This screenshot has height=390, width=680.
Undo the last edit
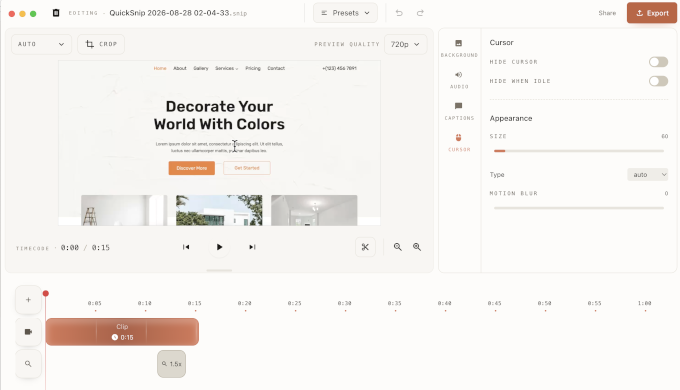pyautogui.click(x=399, y=13)
